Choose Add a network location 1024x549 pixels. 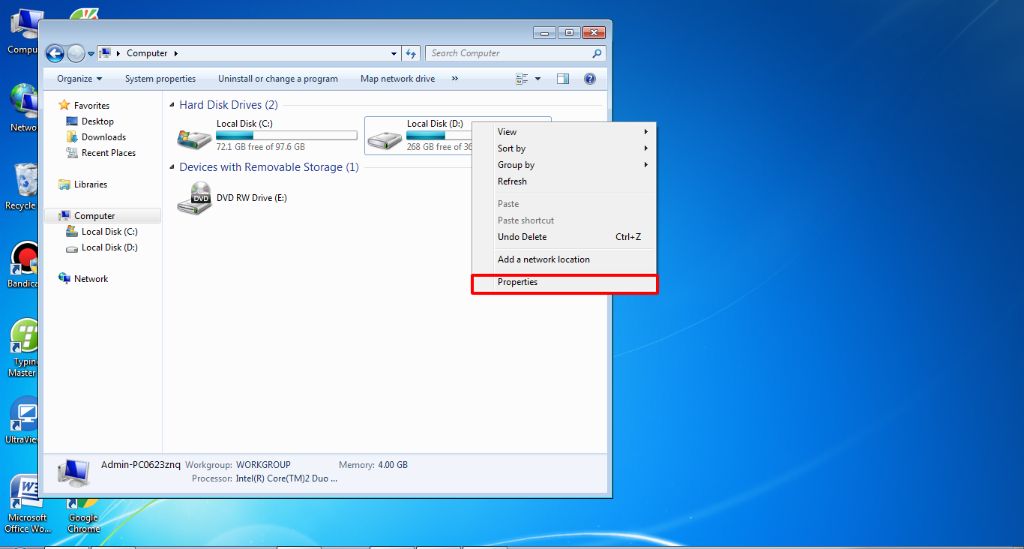[x=564, y=259]
